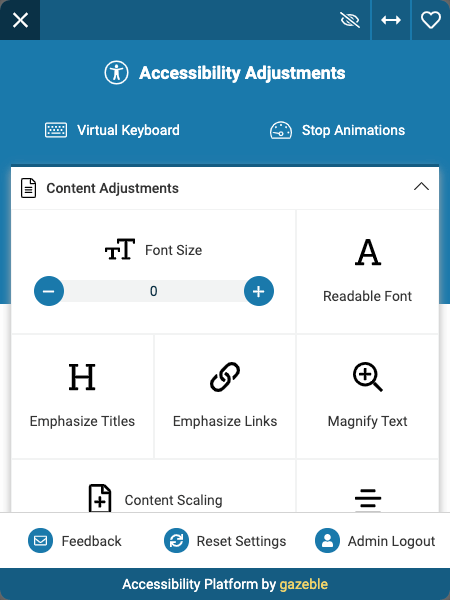Screen dimensions: 450x600
Task: Click the font size value bar showing 0
Action: 154,291
